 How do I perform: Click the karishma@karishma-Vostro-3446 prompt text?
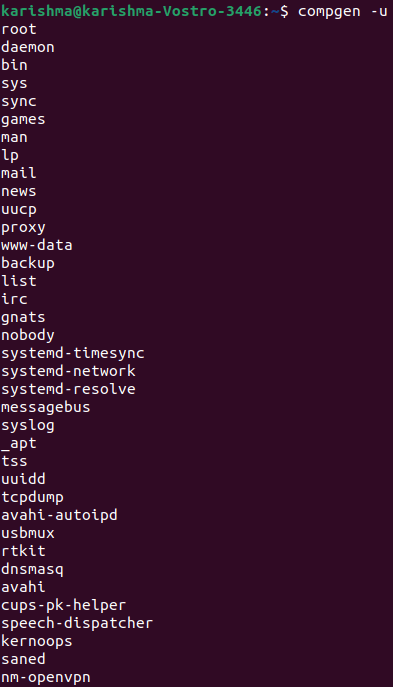(x=131, y=11)
